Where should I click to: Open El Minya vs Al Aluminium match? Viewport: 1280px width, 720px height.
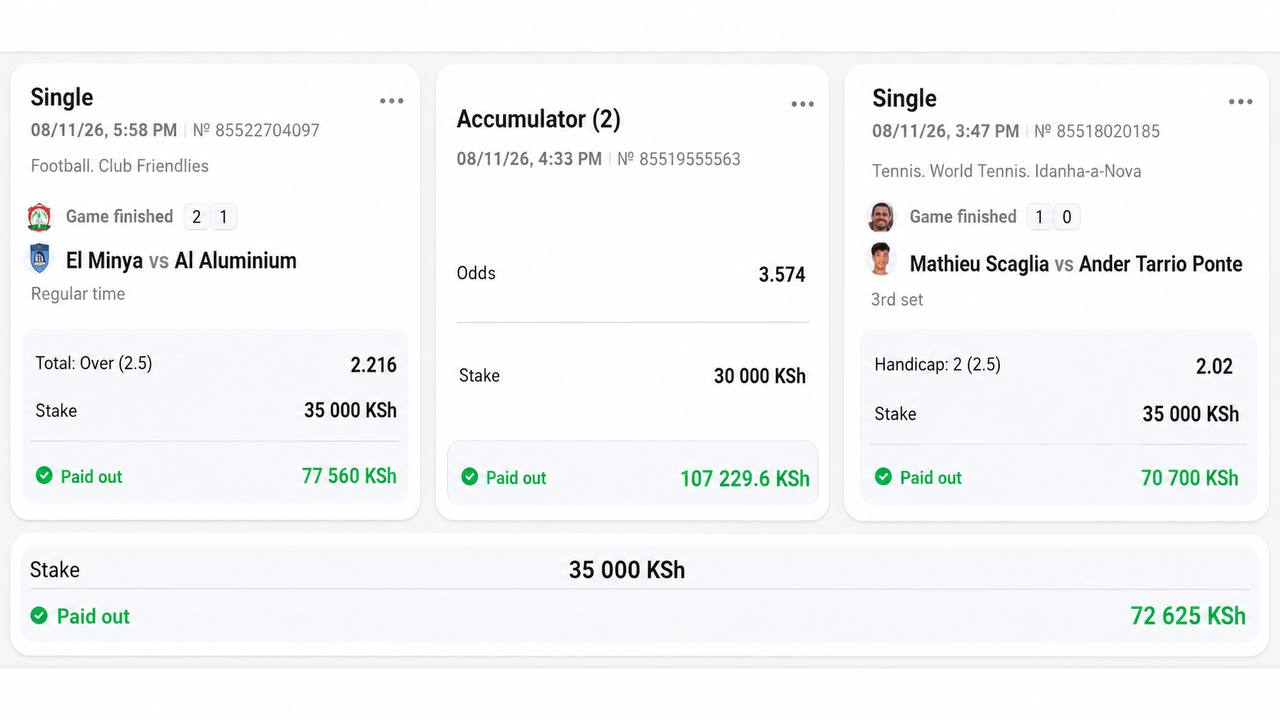click(x=181, y=261)
